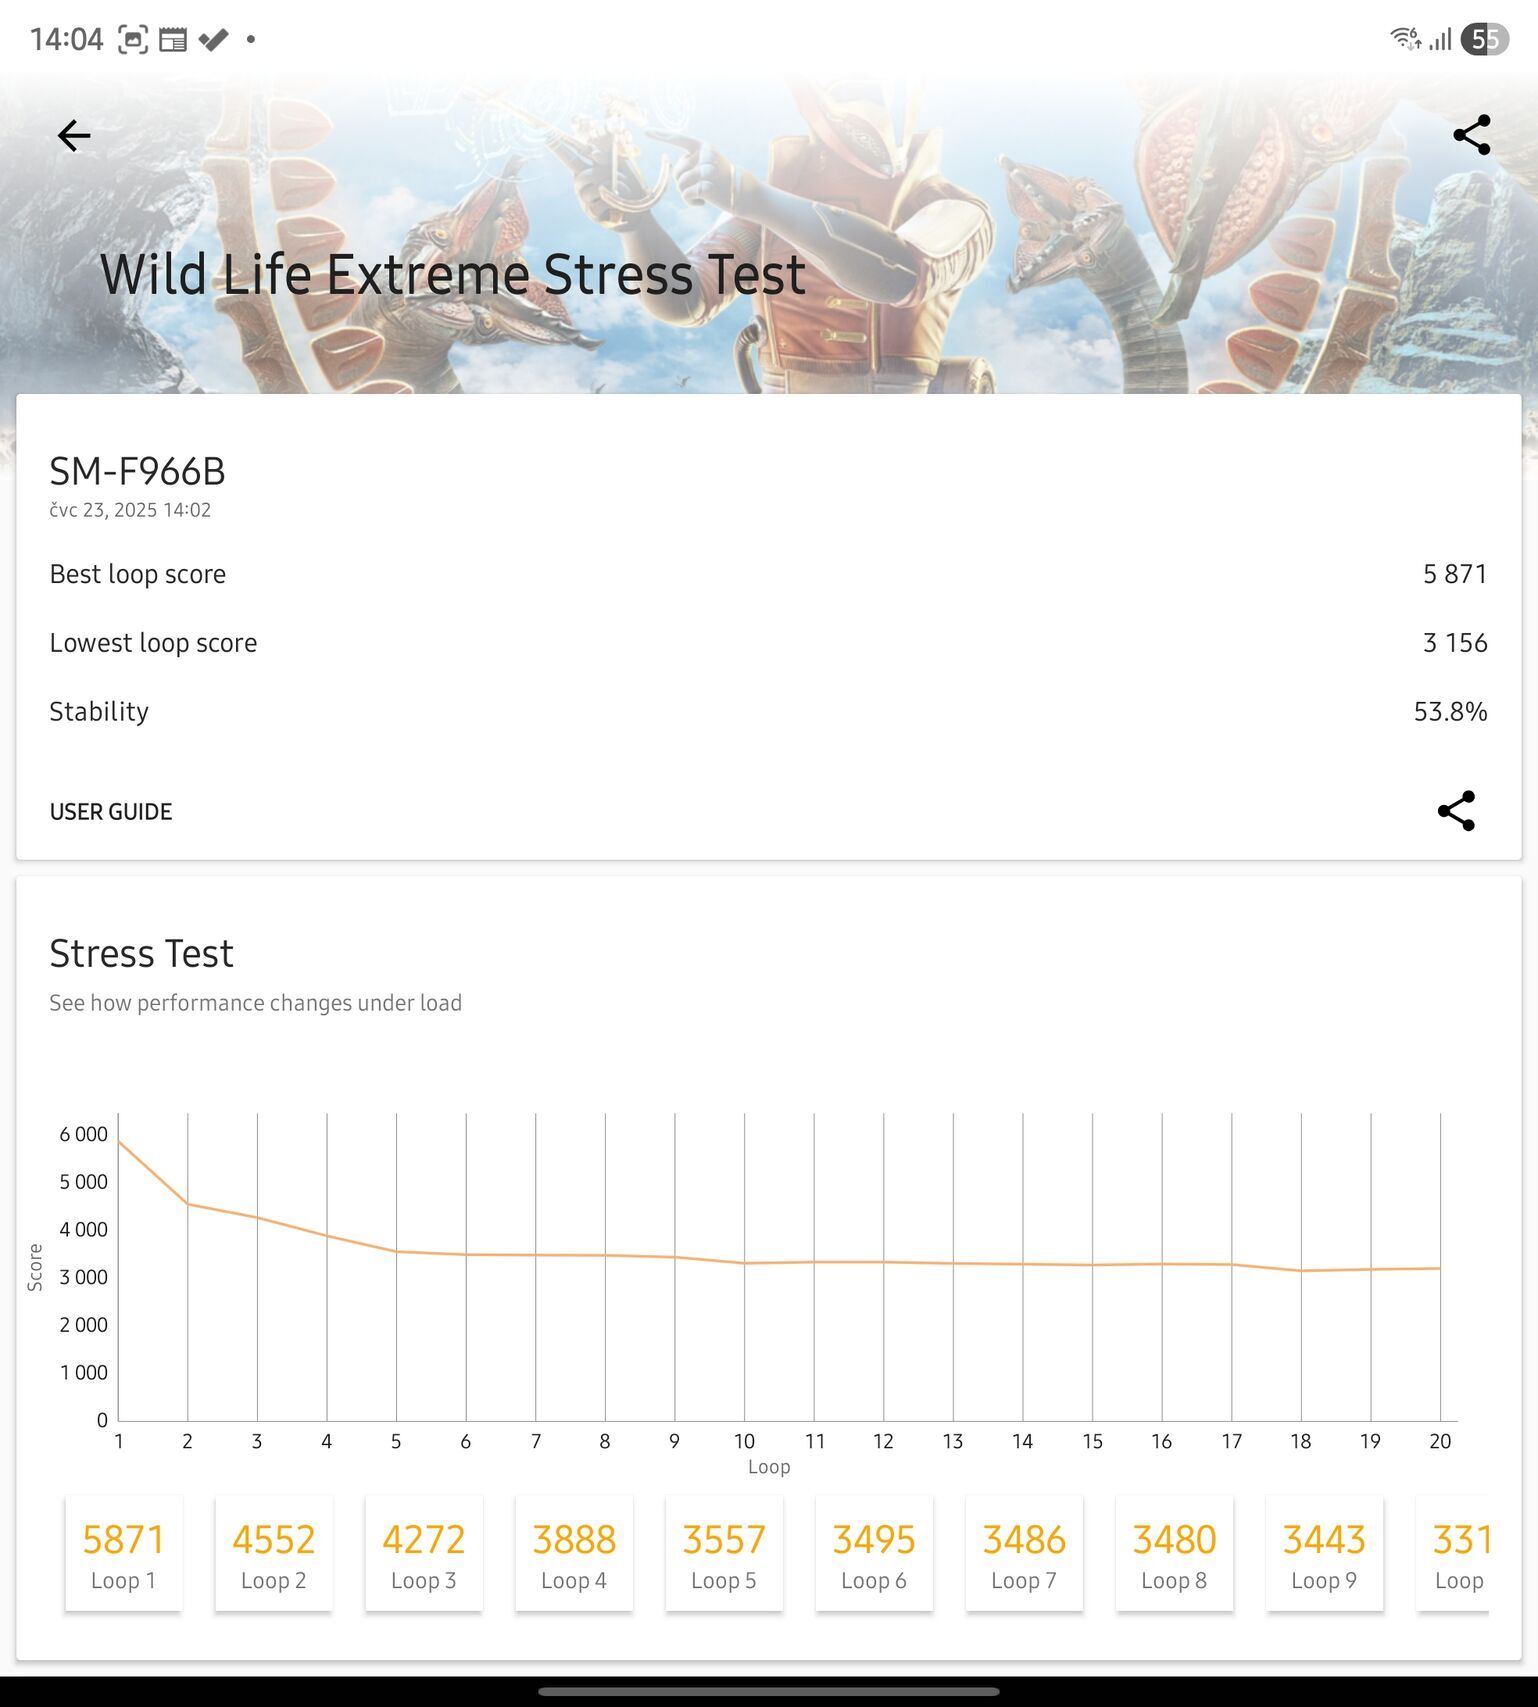The width and height of the screenshot is (1538, 1707).
Task: Share results from the score card
Action: point(1456,811)
